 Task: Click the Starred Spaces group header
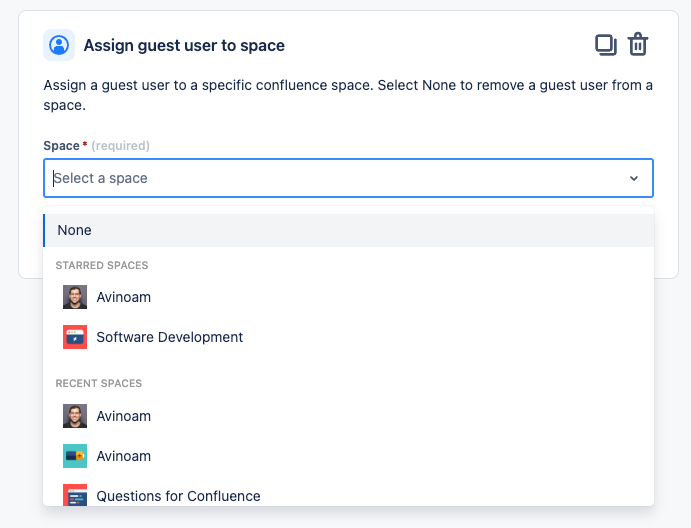(102, 265)
